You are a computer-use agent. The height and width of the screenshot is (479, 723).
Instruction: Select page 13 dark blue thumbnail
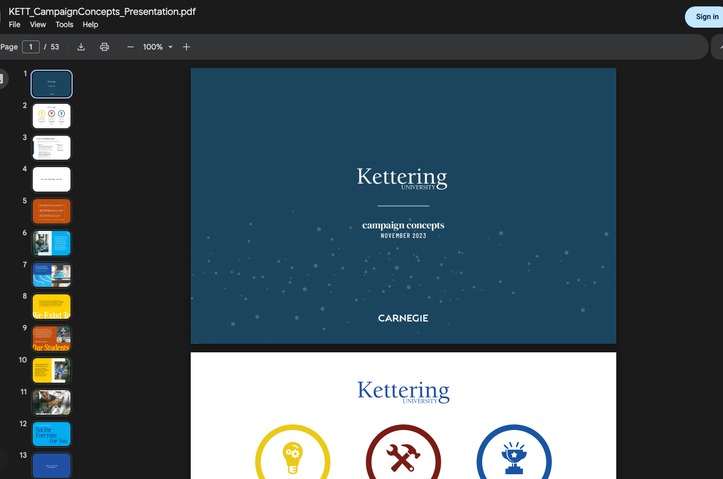click(x=52, y=466)
